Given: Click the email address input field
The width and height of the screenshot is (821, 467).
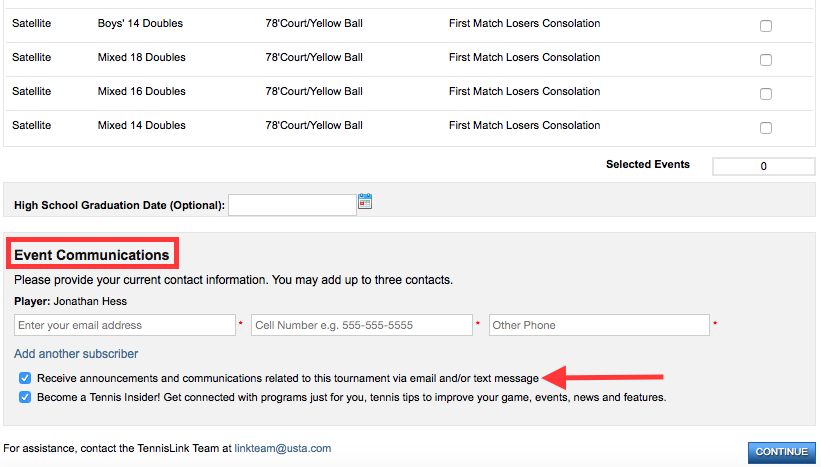Looking at the screenshot, I should (125, 325).
